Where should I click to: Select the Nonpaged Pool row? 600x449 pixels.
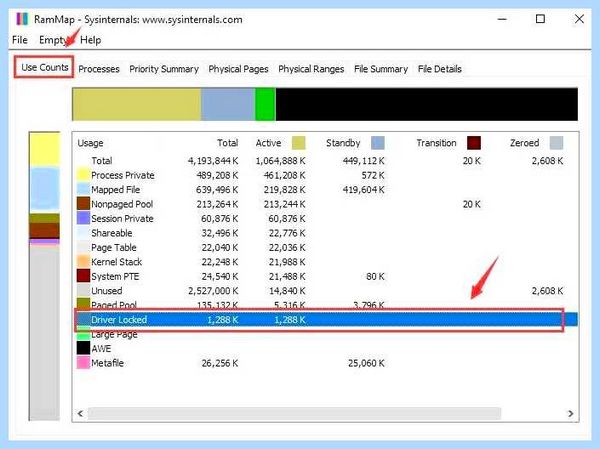click(325, 204)
